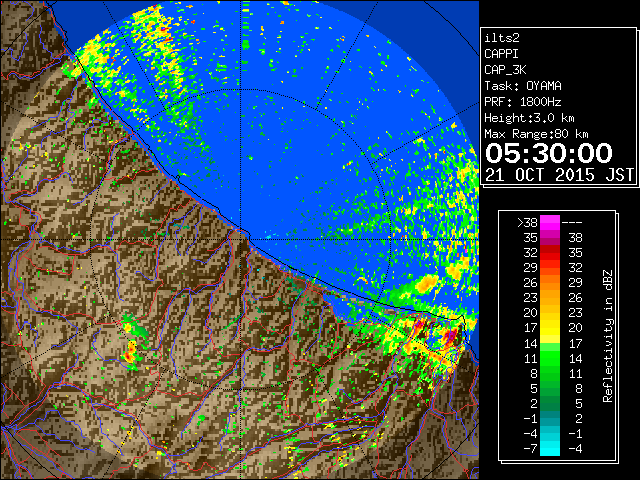640x480 pixels.
Task: Click the radar center where dotted axes cross
Action: (x=241, y=239)
